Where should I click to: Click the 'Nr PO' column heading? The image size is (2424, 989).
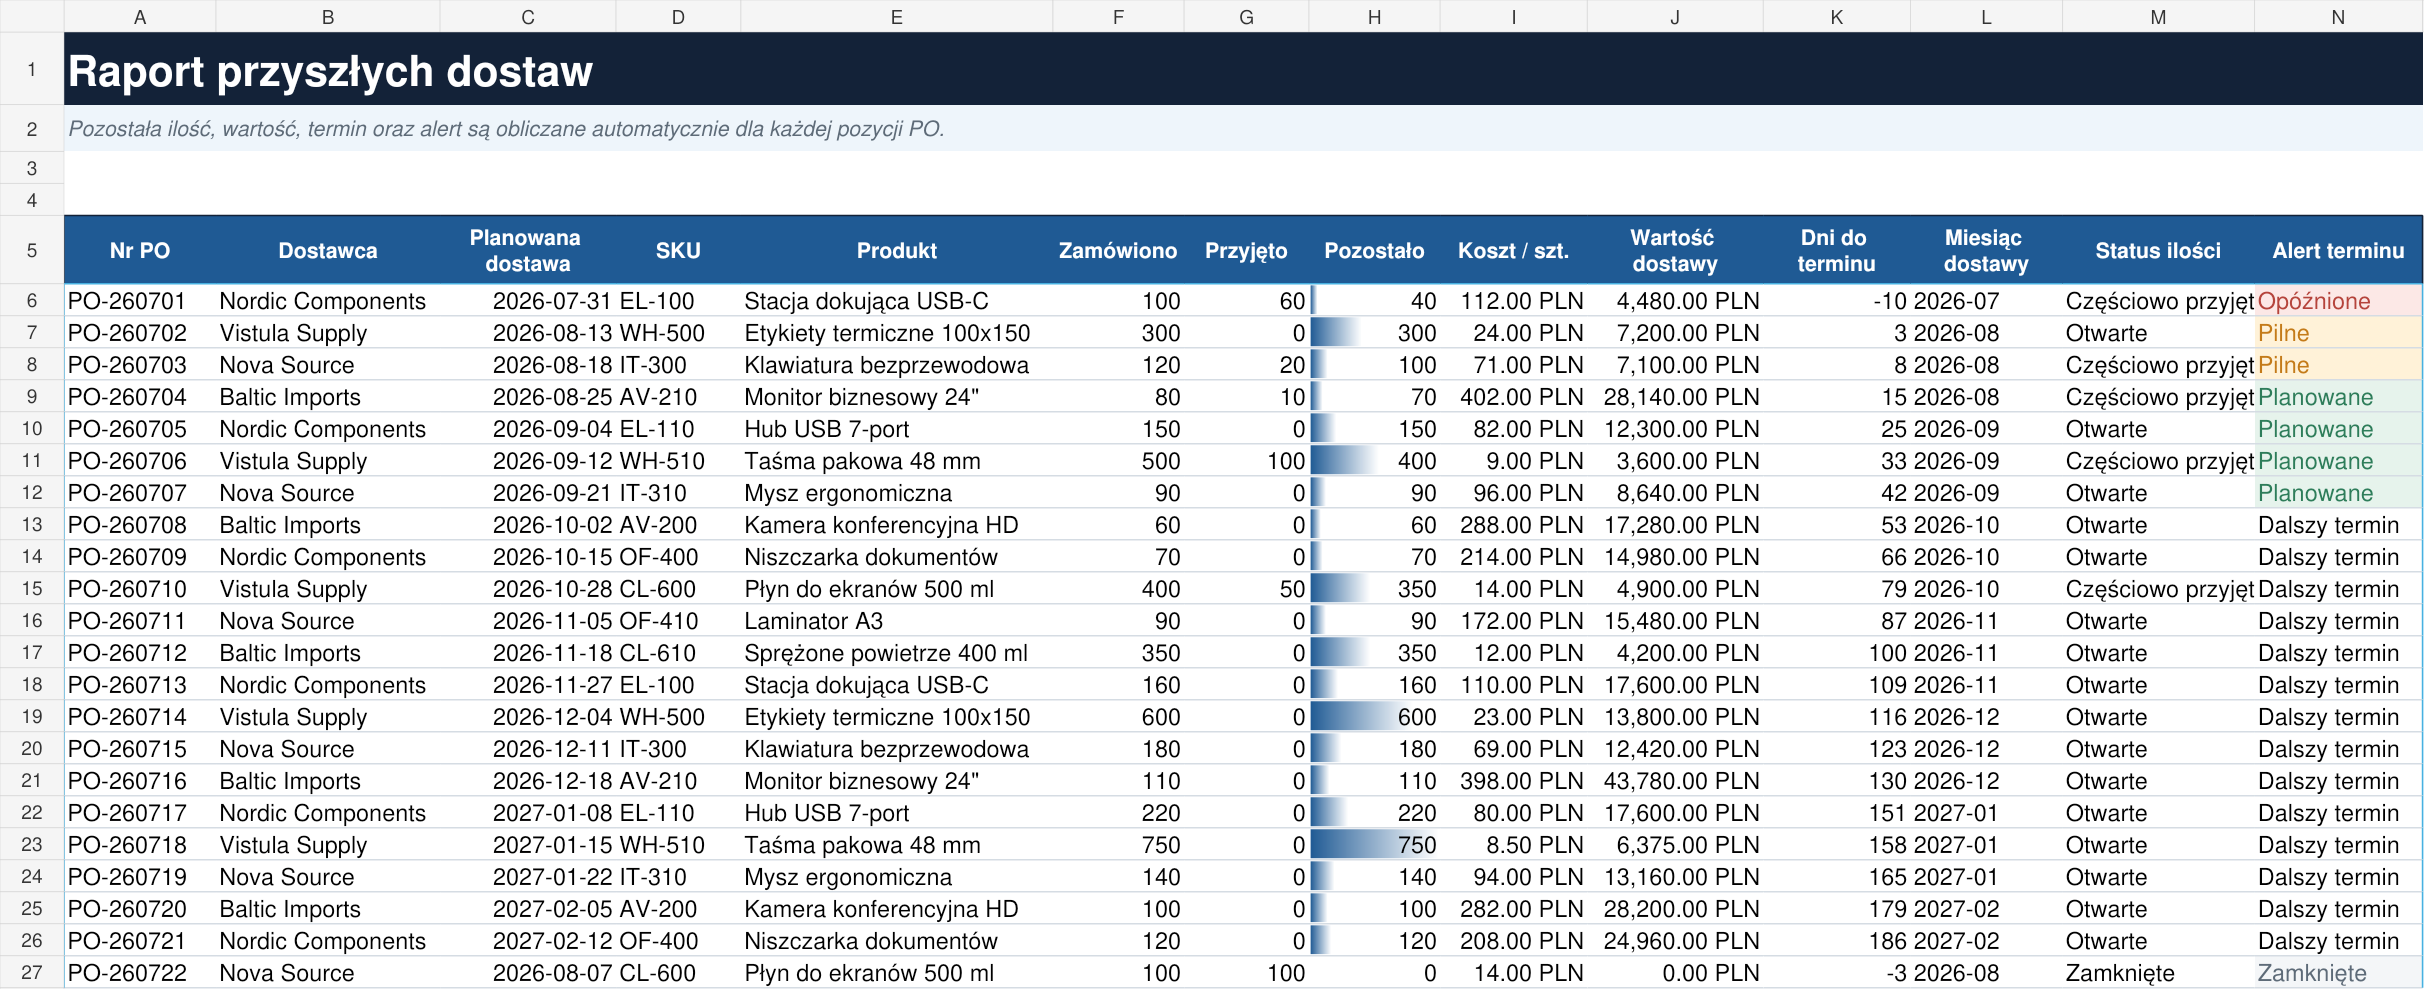[x=140, y=251]
